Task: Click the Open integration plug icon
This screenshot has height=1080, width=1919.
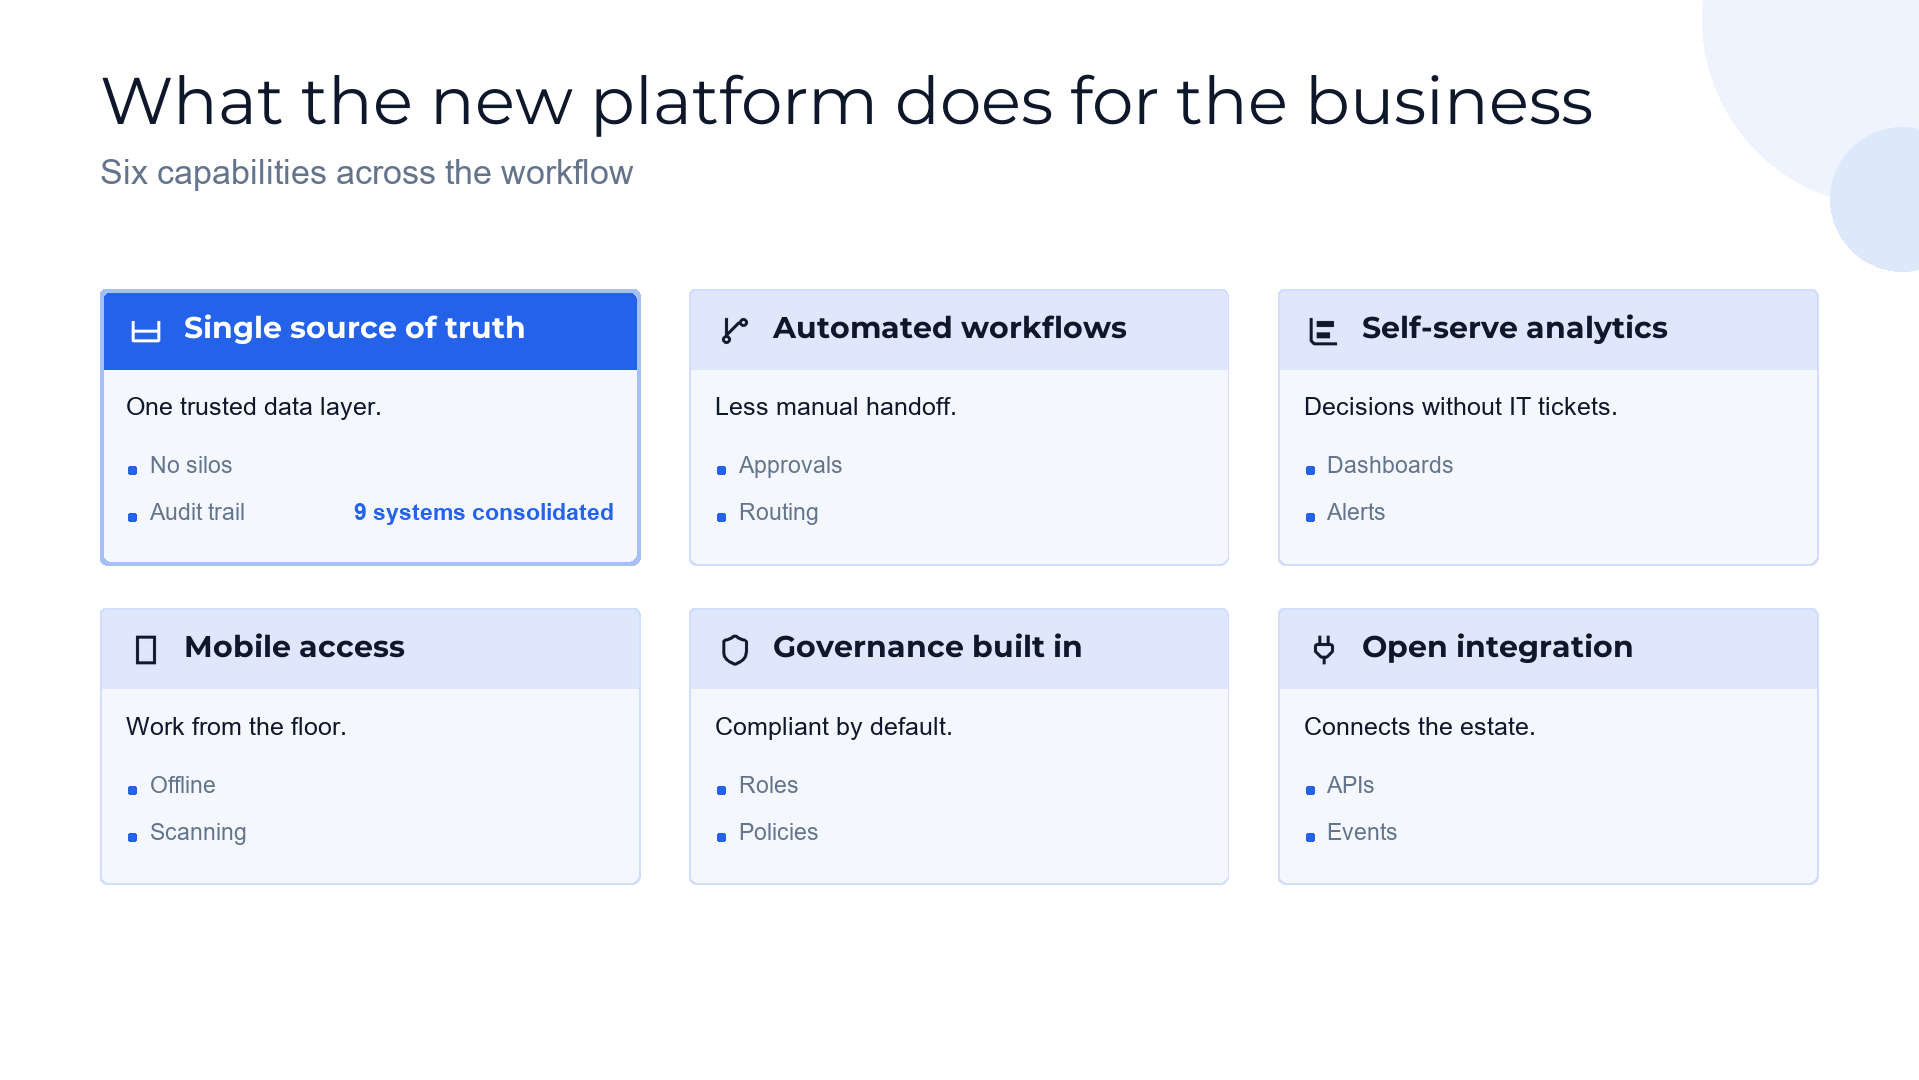Action: (1324, 650)
